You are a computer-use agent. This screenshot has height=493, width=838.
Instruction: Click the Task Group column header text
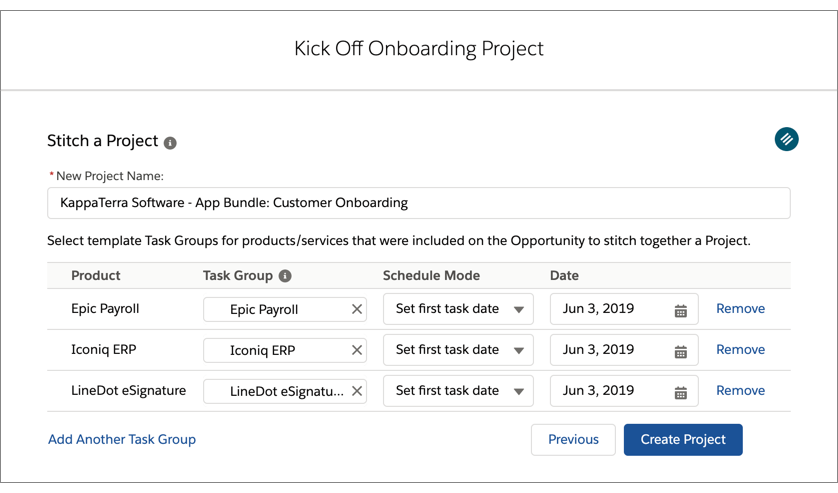point(238,275)
